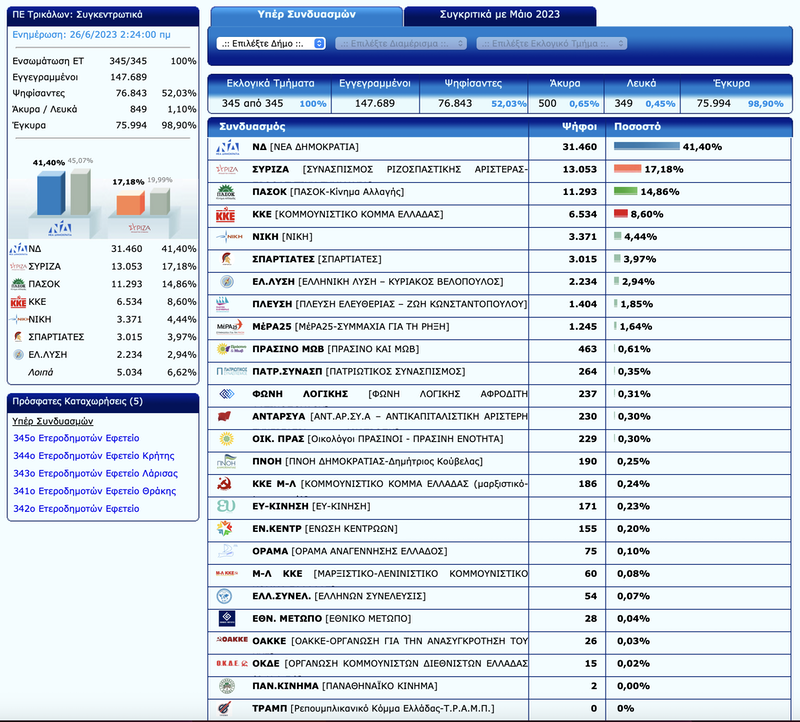800x722 pixels.
Task: Click the ΟΑΚΚΕ party logo
Action: pos(232,639)
